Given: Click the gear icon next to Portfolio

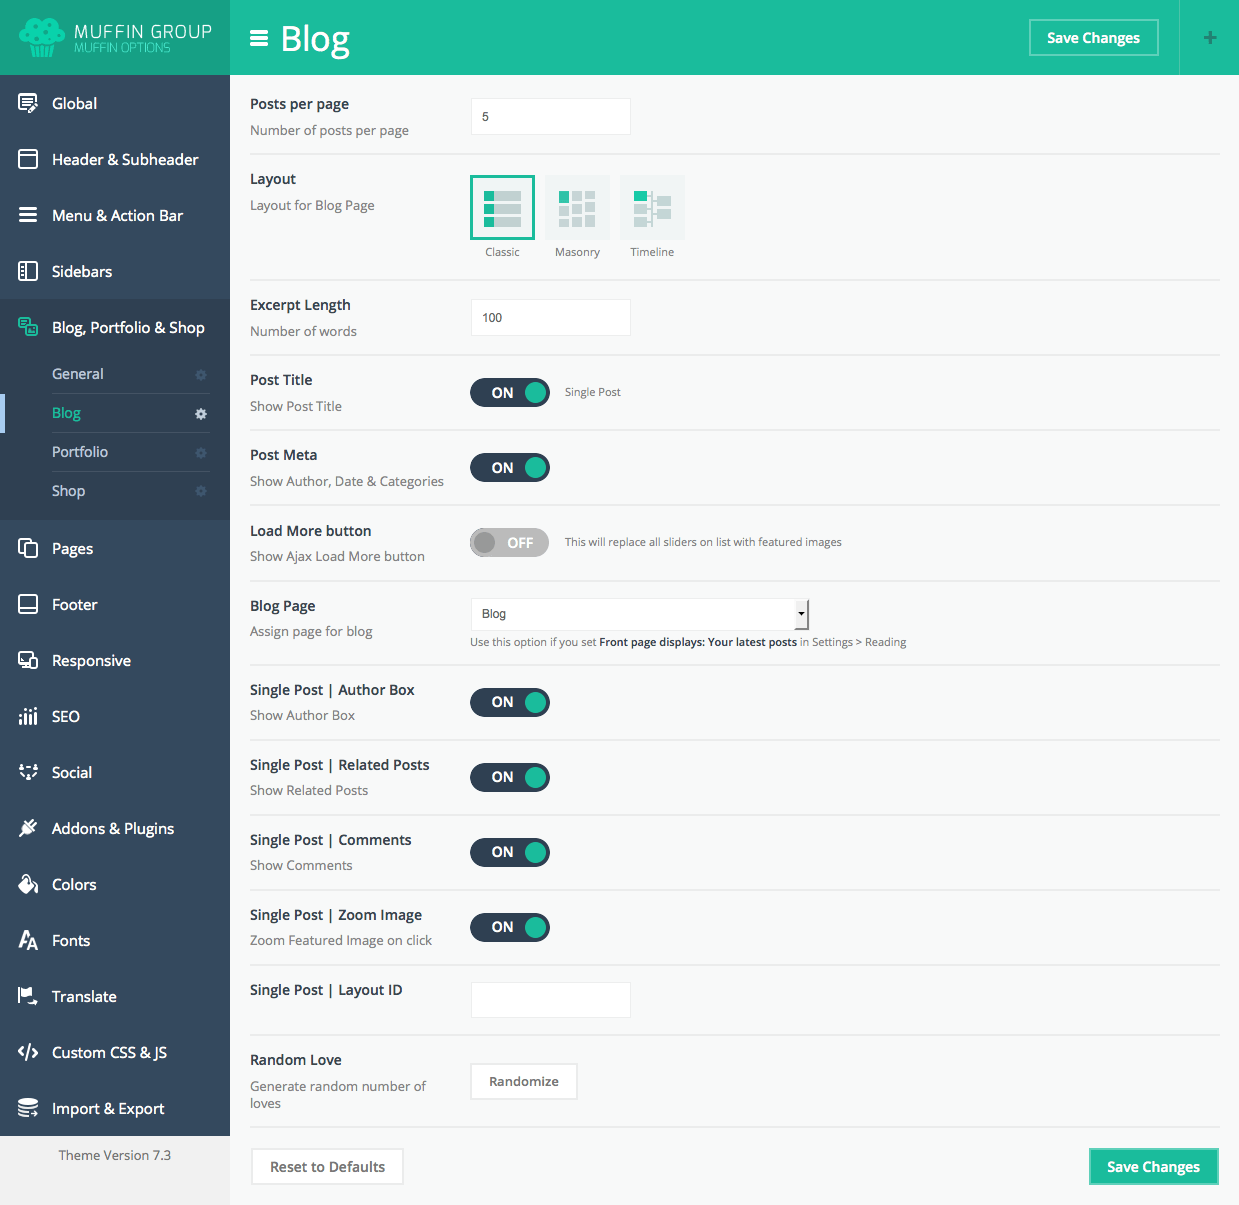Looking at the screenshot, I should click(201, 453).
